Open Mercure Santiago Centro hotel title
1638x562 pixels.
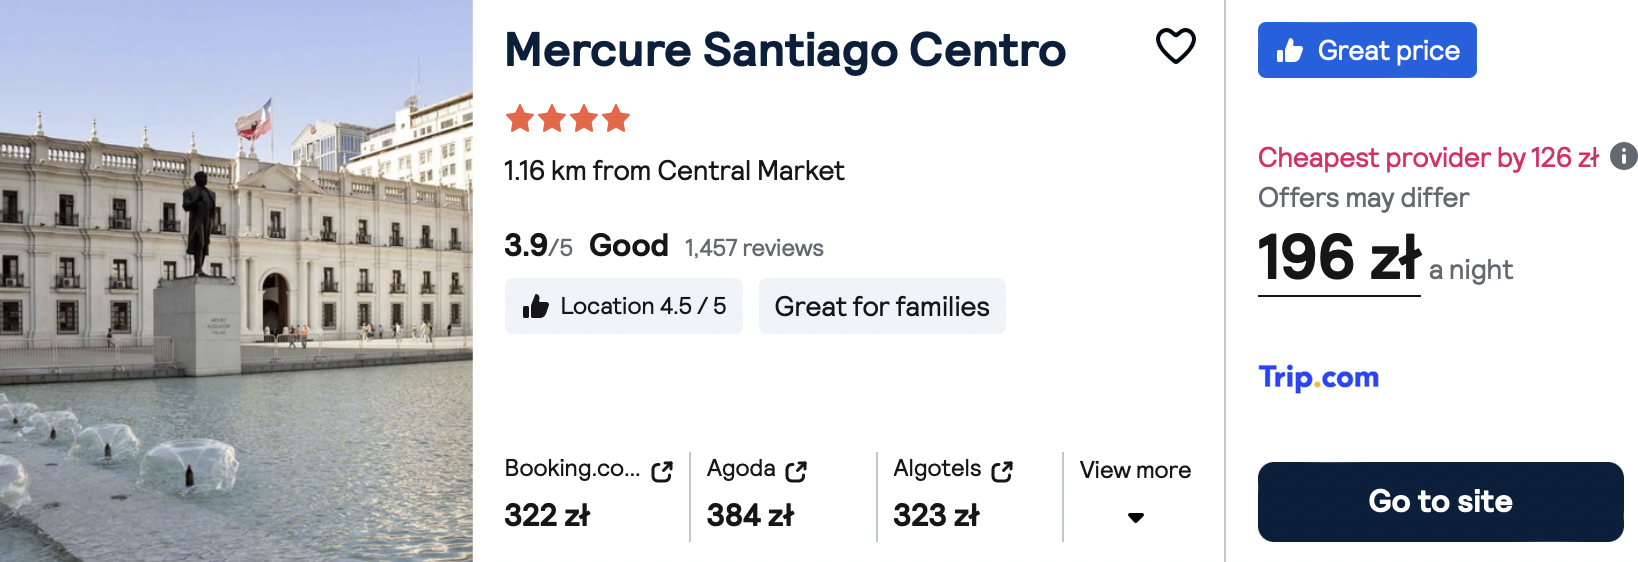[785, 50]
